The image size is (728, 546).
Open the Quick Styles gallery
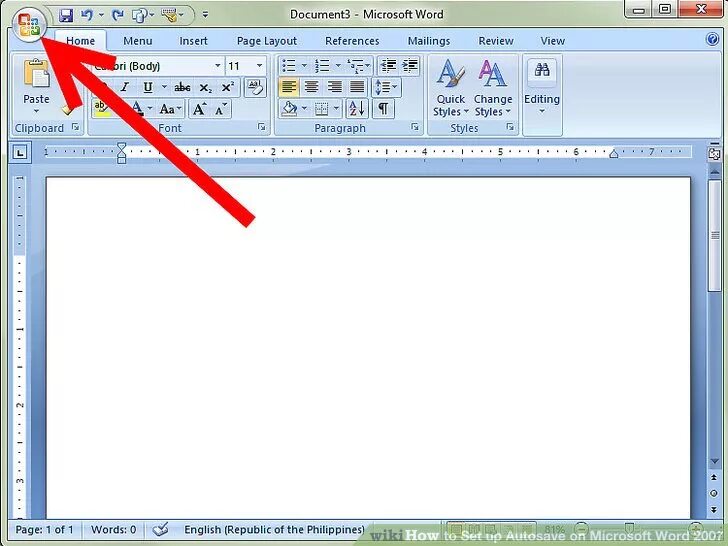pyautogui.click(x=450, y=88)
